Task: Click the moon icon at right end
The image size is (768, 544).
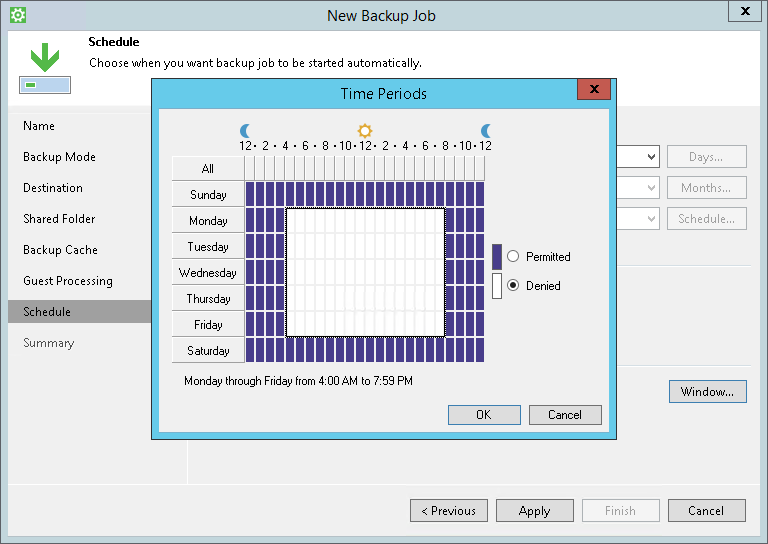Action: point(486,131)
